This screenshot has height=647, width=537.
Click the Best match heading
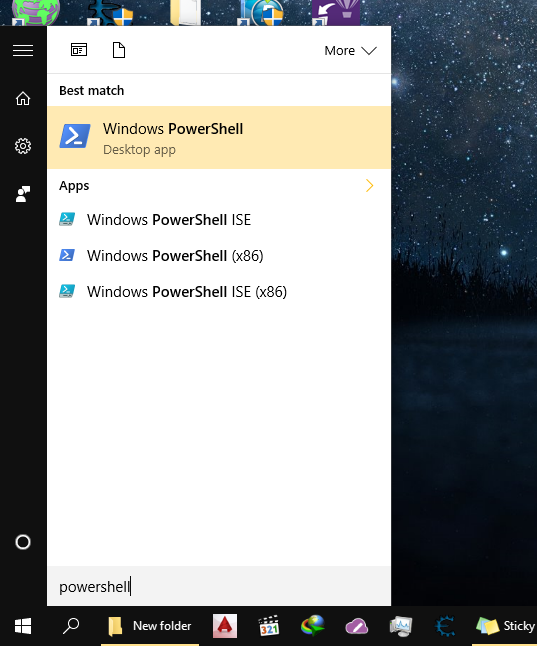click(92, 90)
